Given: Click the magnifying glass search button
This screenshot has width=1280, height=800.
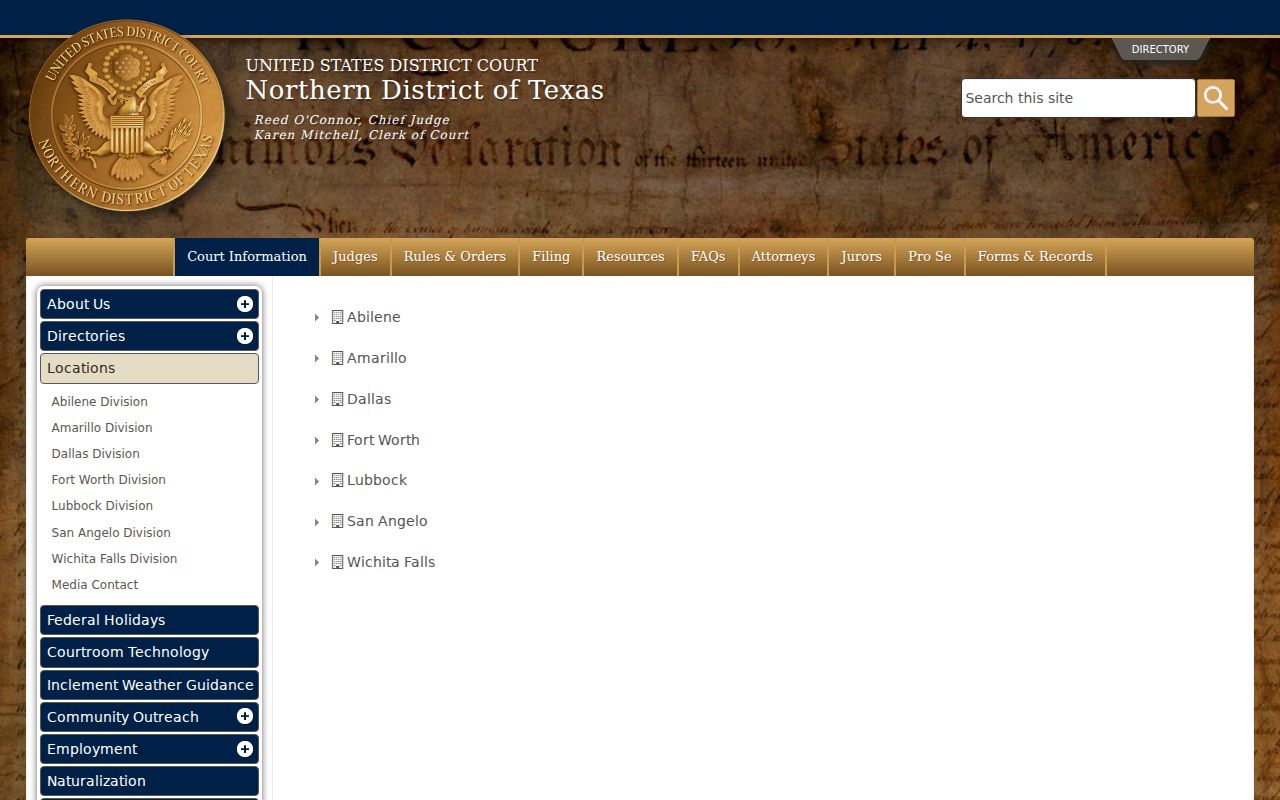Looking at the screenshot, I should tap(1216, 98).
